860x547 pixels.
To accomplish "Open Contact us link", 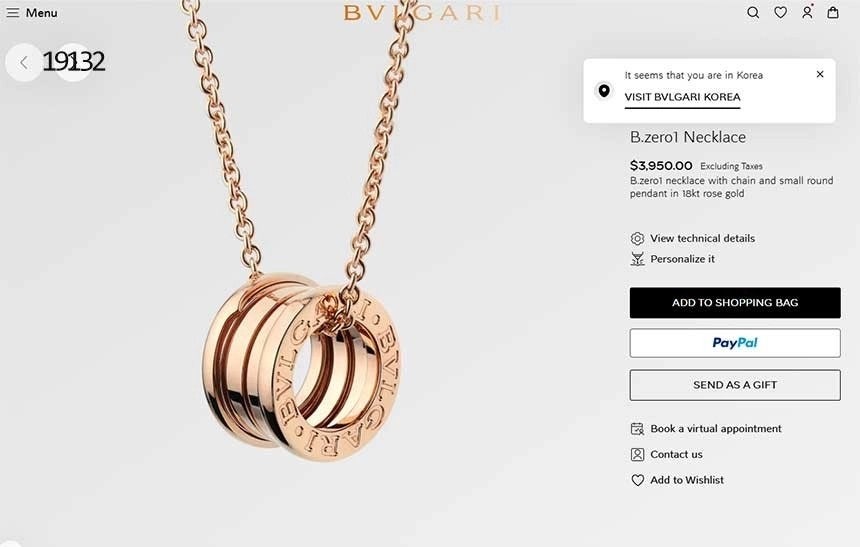I will coord(676,454).
